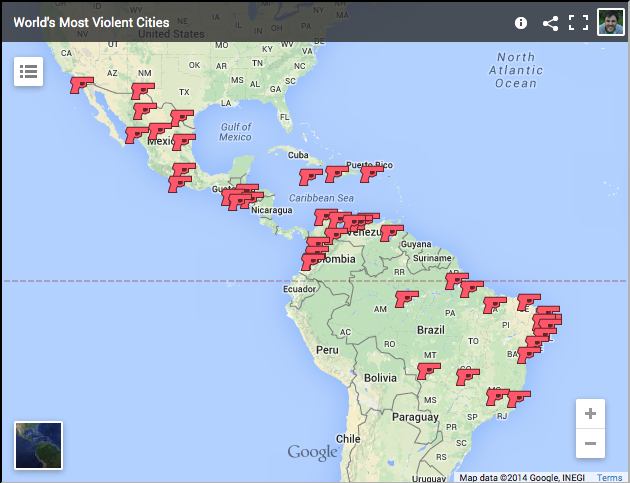Click the Paraguay country label
Screen dimensions: 630x483
tap(415, 418)
